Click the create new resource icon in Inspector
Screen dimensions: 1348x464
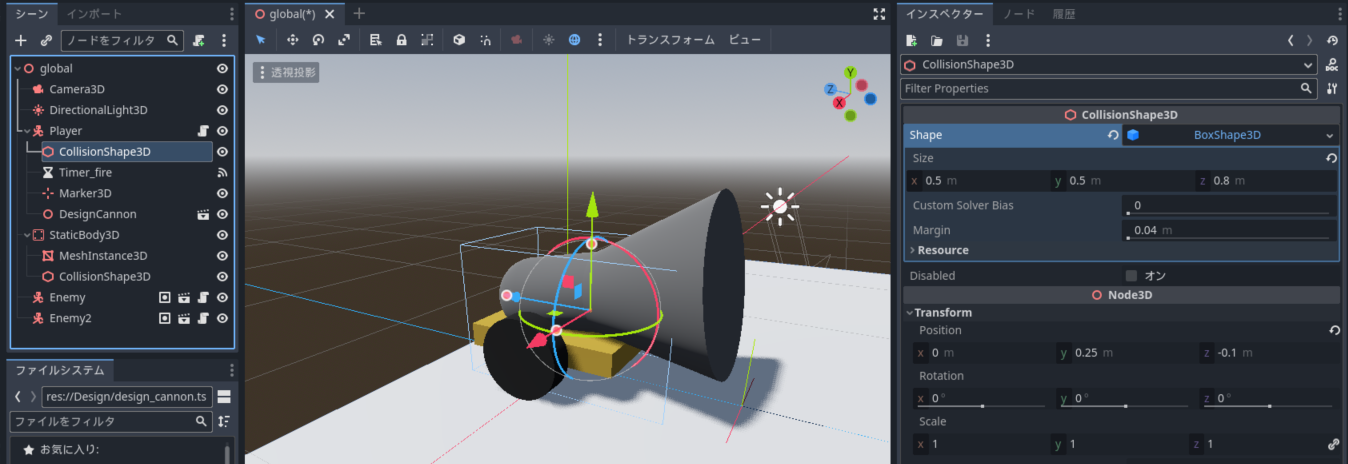point(911,40)
